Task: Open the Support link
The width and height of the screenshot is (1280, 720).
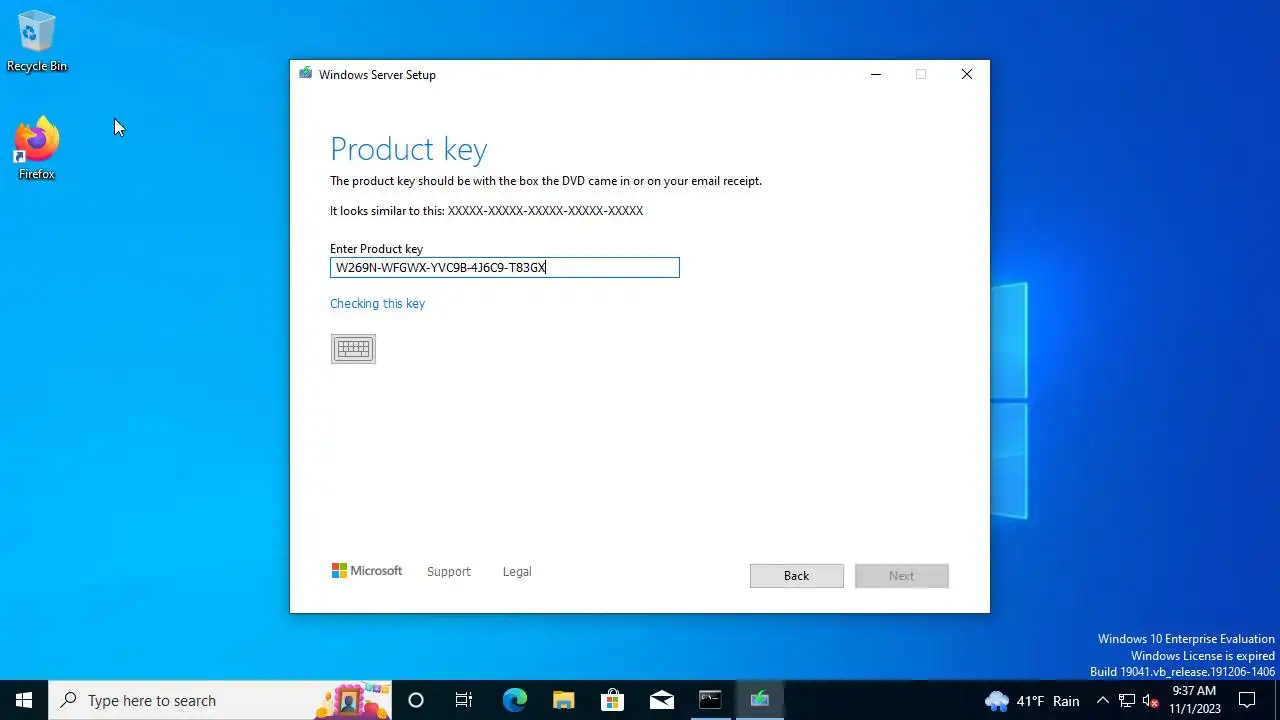Action: click(x=448, y=572)
